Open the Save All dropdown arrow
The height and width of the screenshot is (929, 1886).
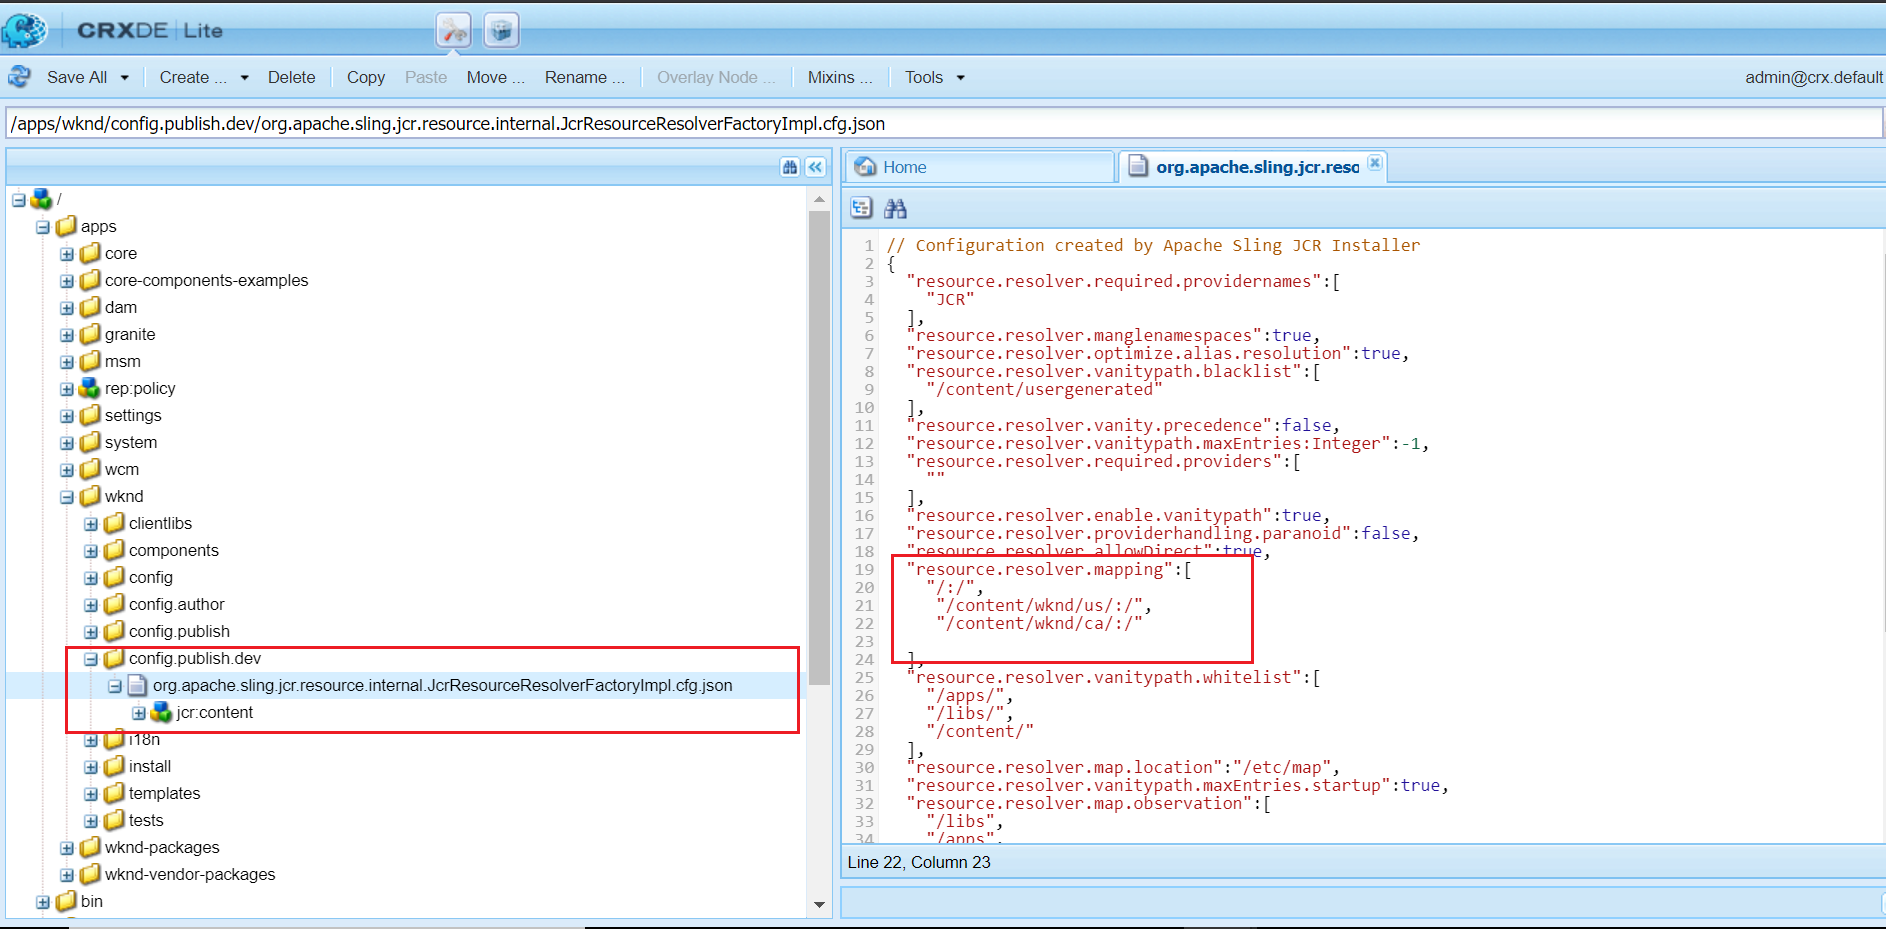tap(125, 77)
